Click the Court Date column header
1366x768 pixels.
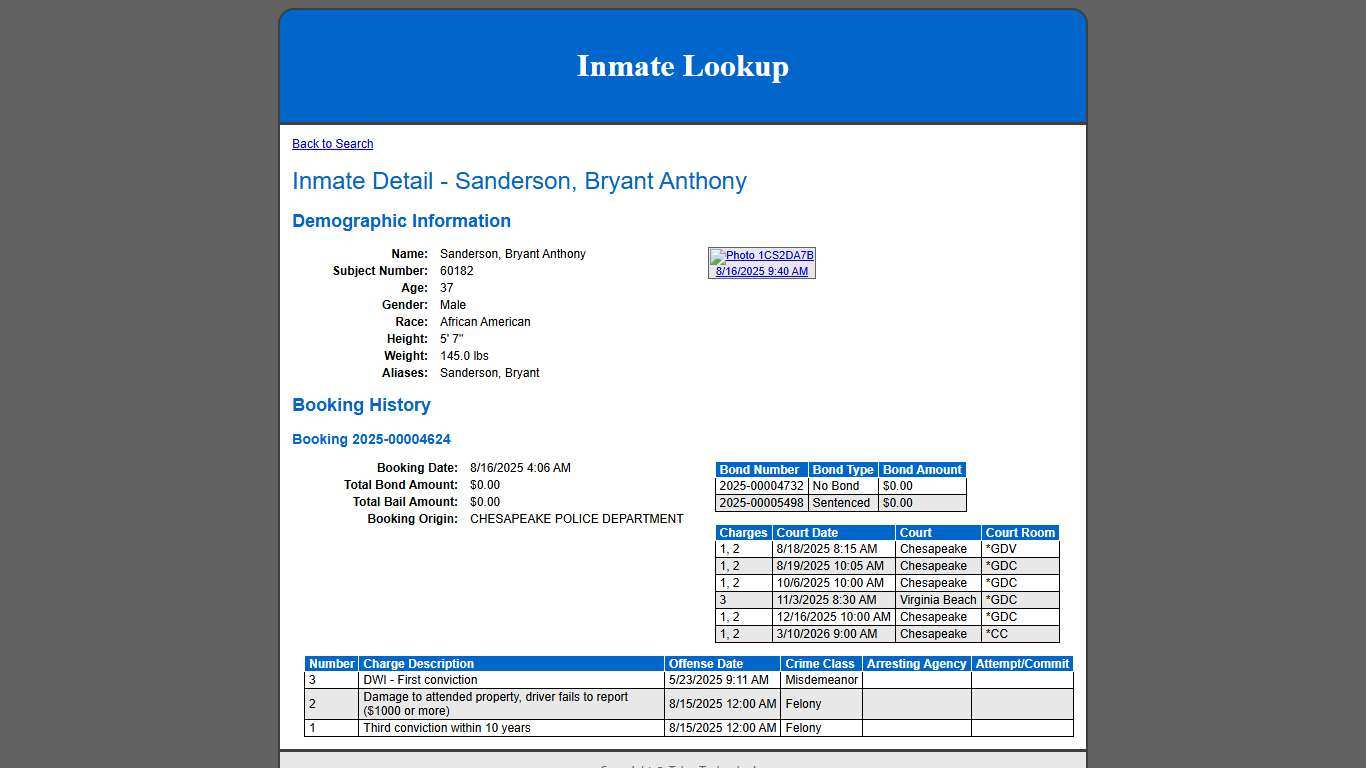[x=807, y=532]
